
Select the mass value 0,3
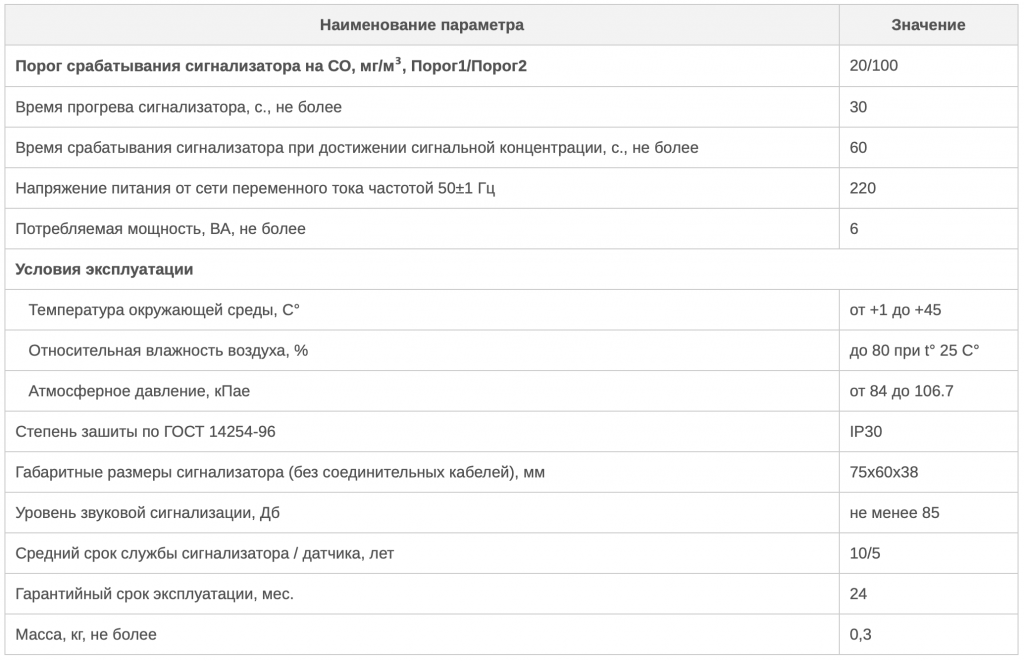click(x=858, y=634)
